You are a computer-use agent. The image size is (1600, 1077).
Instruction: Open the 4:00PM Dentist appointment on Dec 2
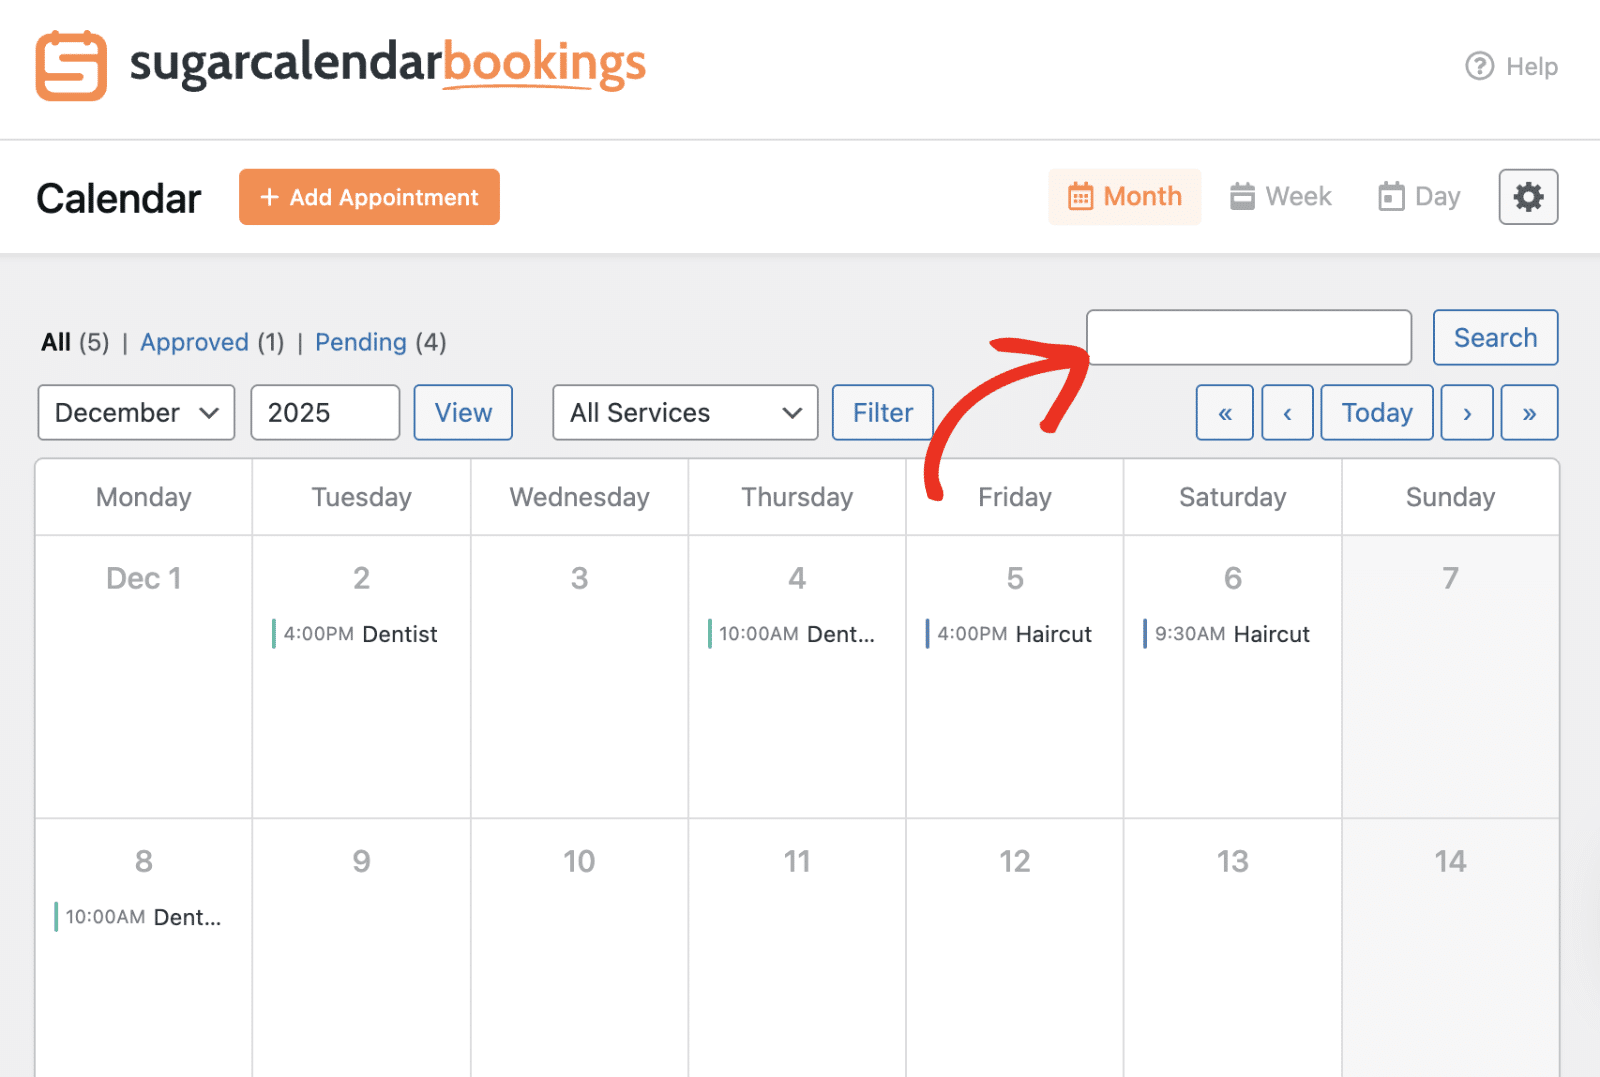click(x=360, y=634)
